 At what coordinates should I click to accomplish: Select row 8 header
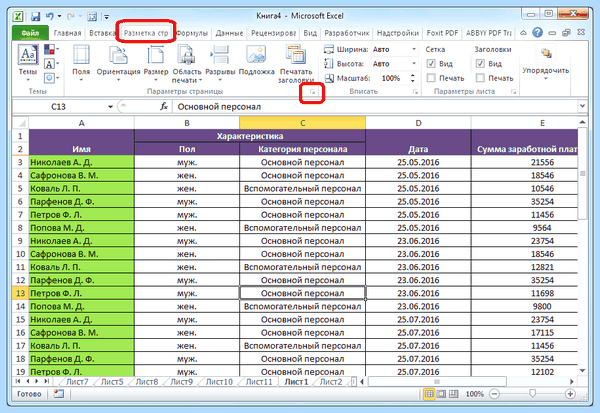tap(20, 228)
